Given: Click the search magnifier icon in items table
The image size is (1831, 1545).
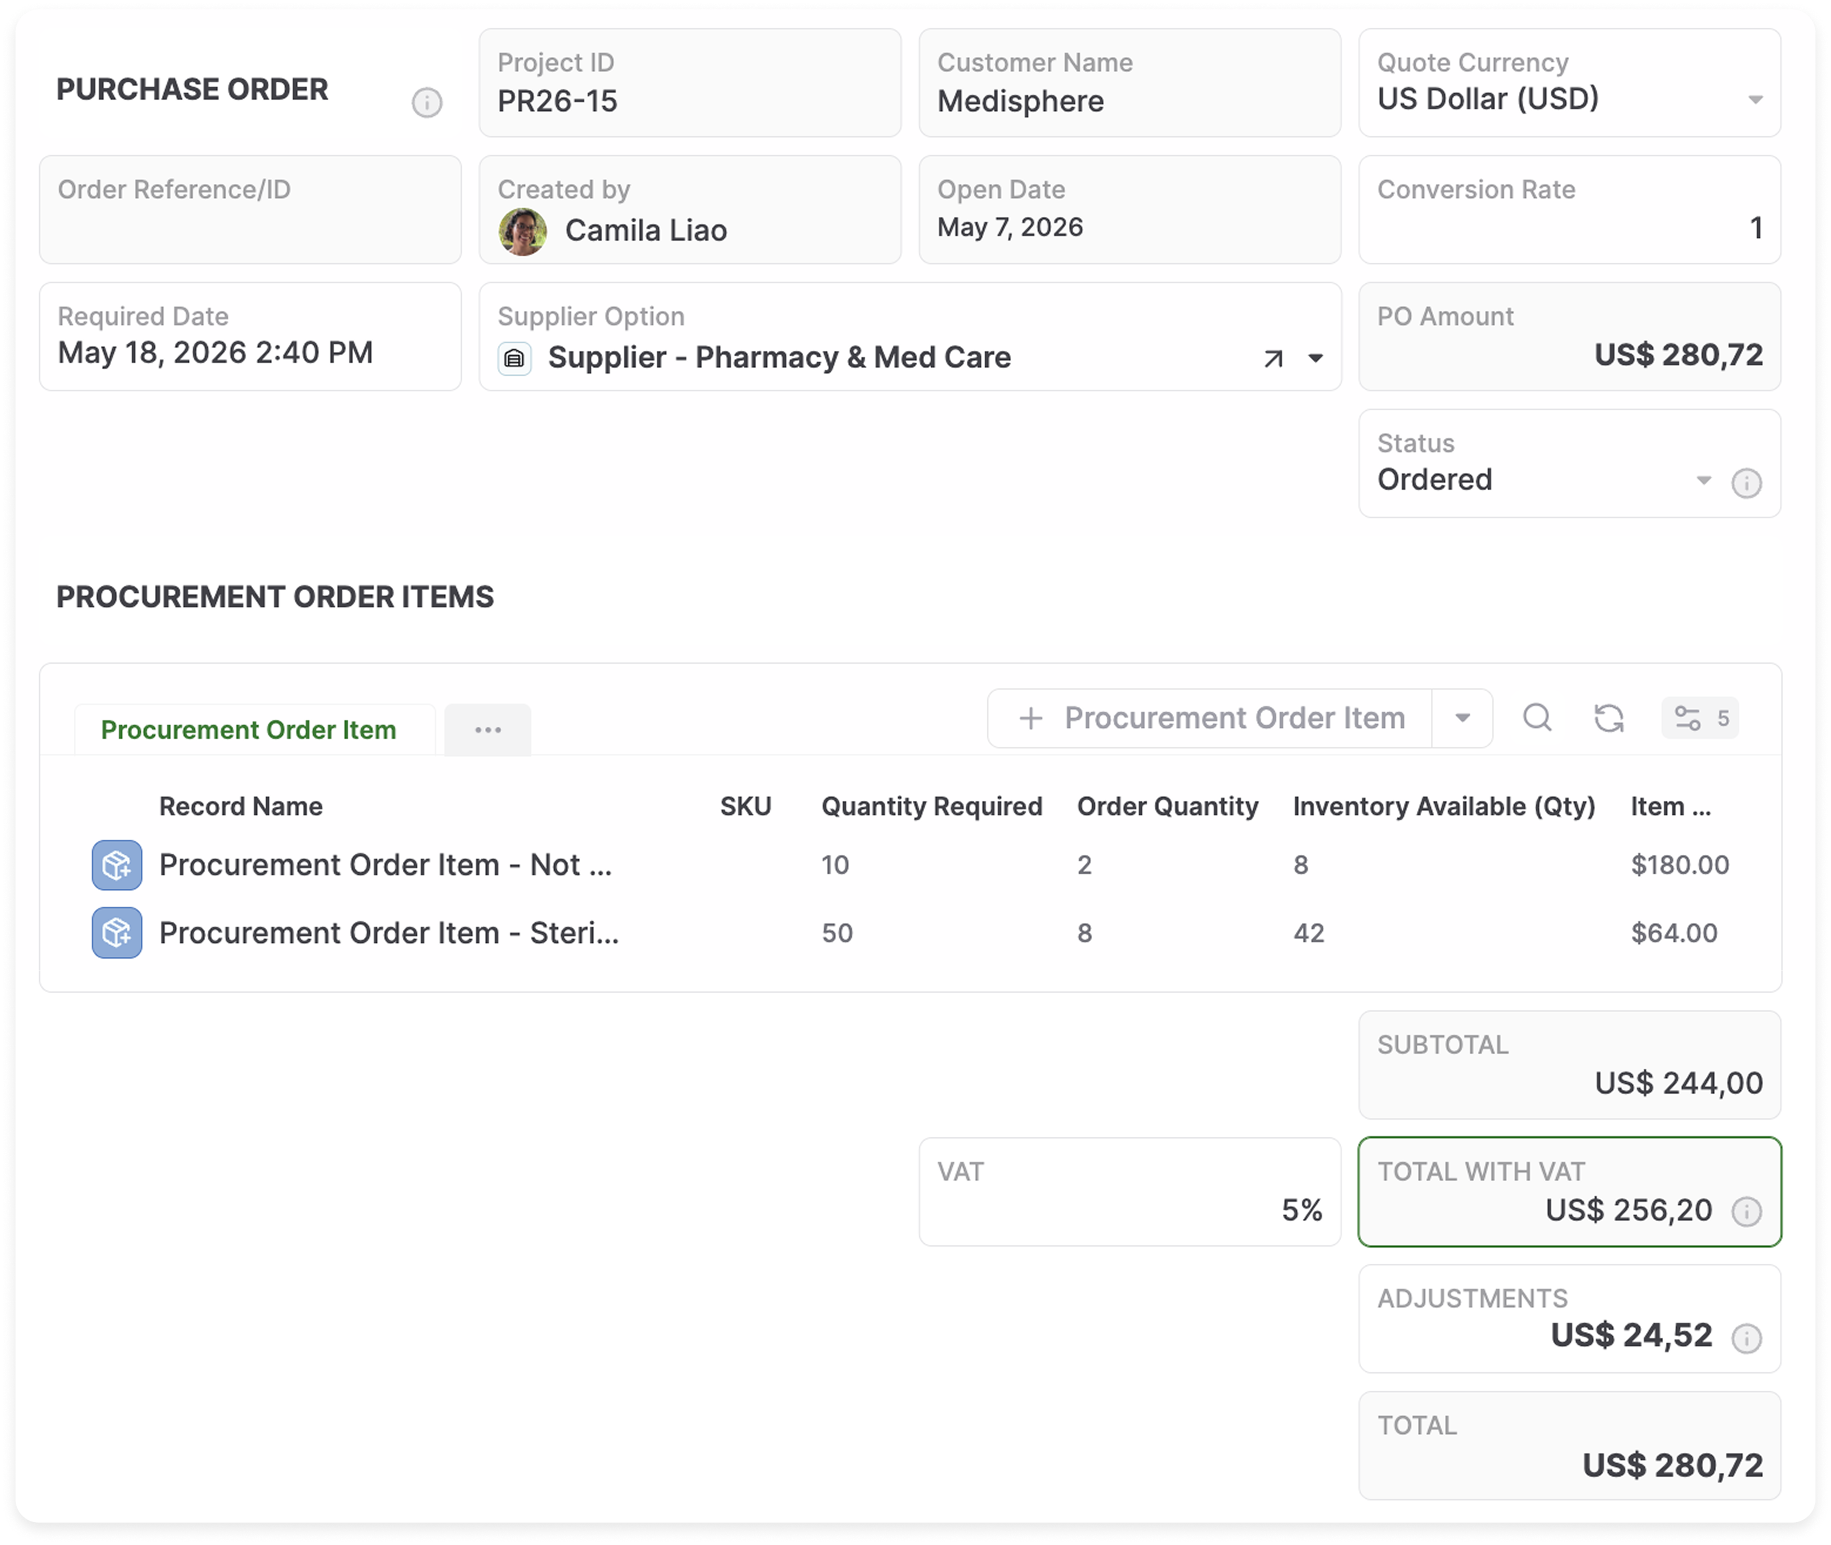Looking at the screenshot, I should [1537, 718].
